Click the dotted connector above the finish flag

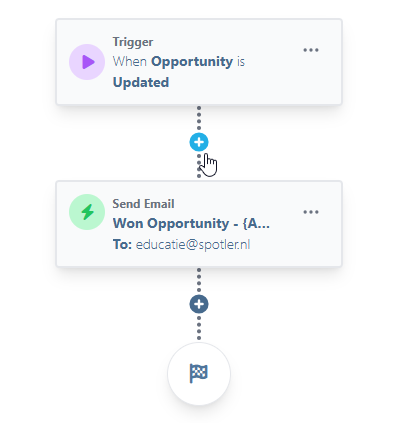tap(199, 328)
